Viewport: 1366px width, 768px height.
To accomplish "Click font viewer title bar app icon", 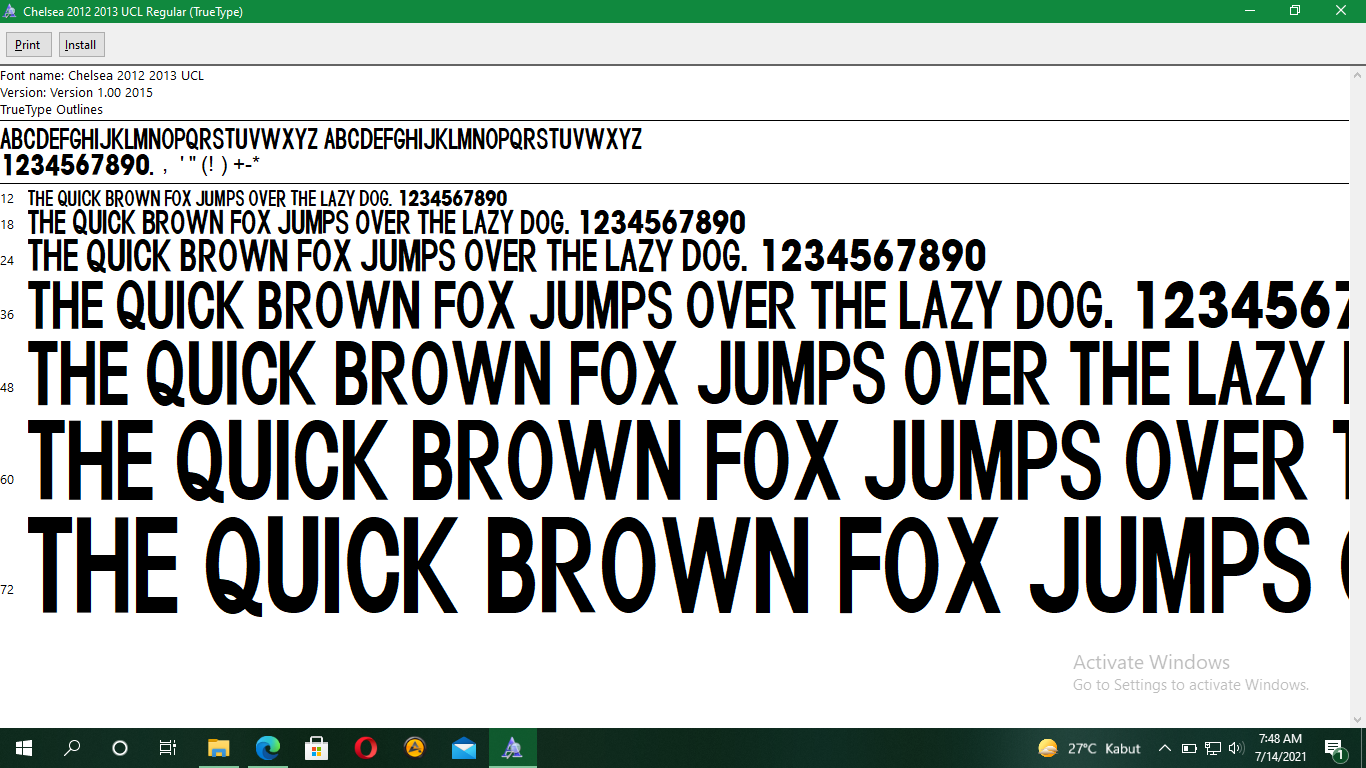I will click(x=11, y=12).
